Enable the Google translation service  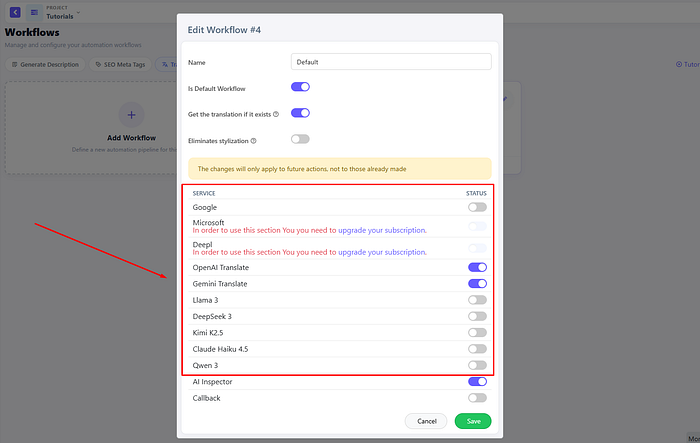coord(477,207)
